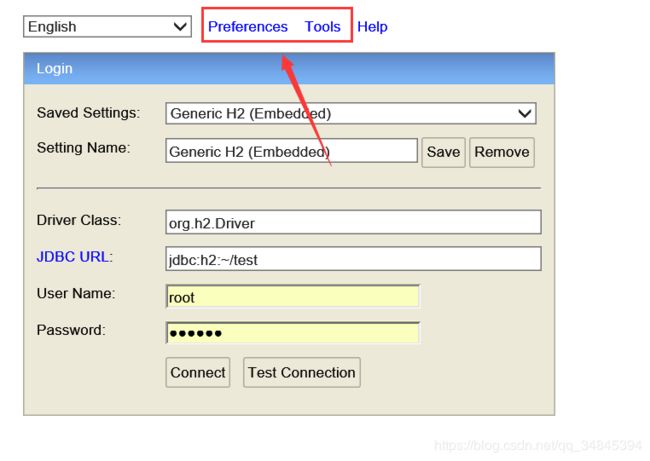Open the blue JDBC URL link
The width and height of the screenshot is (650, 461).
click(73, 257)
